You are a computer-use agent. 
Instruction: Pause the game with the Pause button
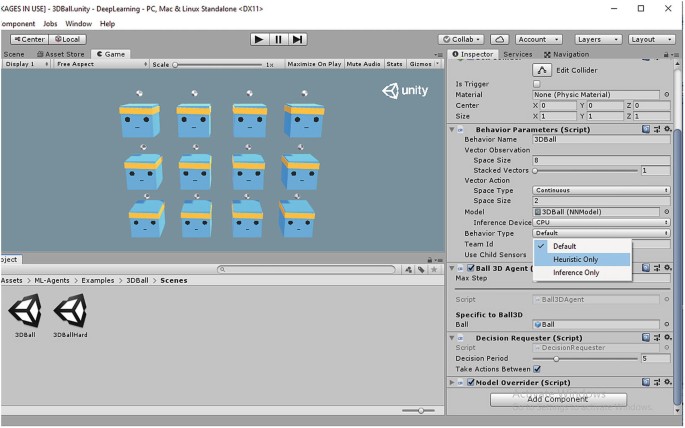coord(278,39)
